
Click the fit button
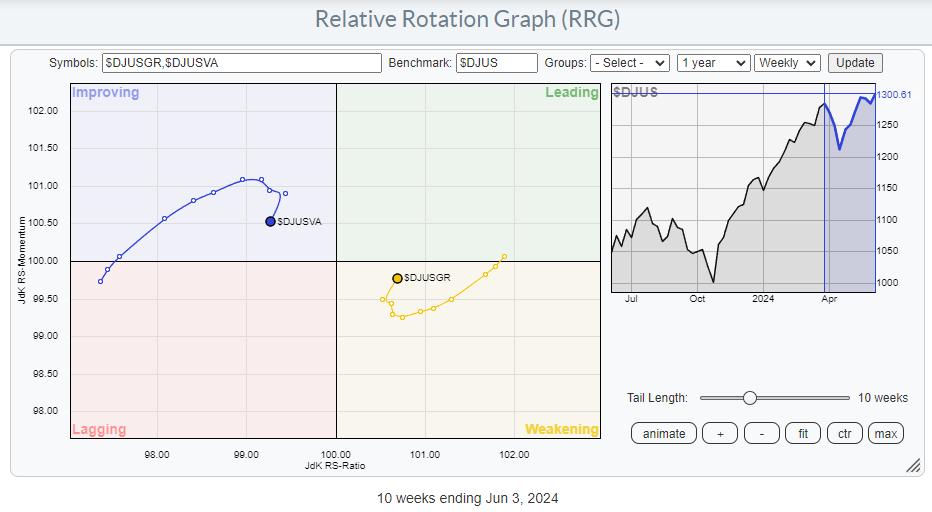coord(803,433)
